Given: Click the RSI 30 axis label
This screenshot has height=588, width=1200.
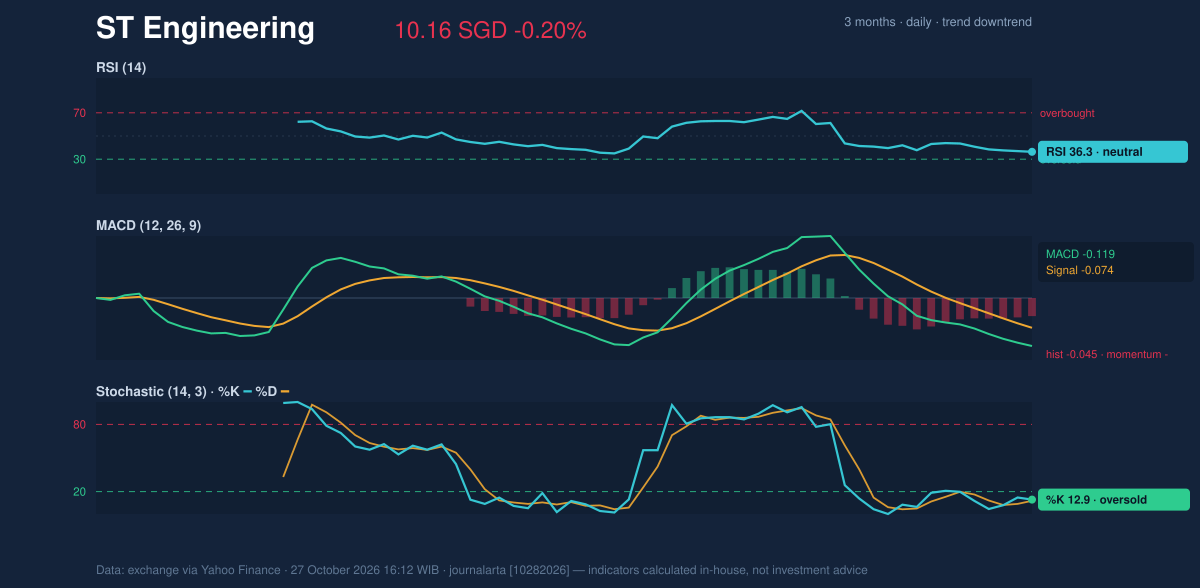Looking at the screenshot, I should pos(79,159).
